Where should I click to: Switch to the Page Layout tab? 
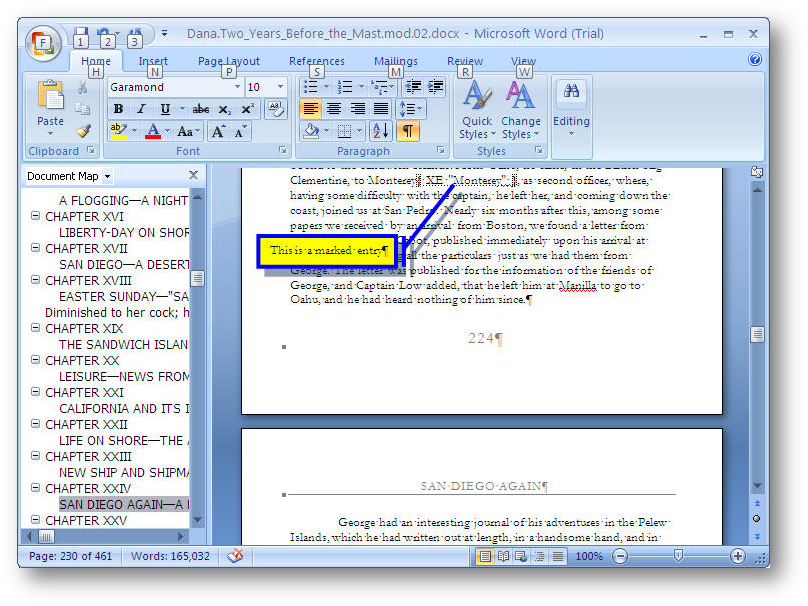coord(229,61)
